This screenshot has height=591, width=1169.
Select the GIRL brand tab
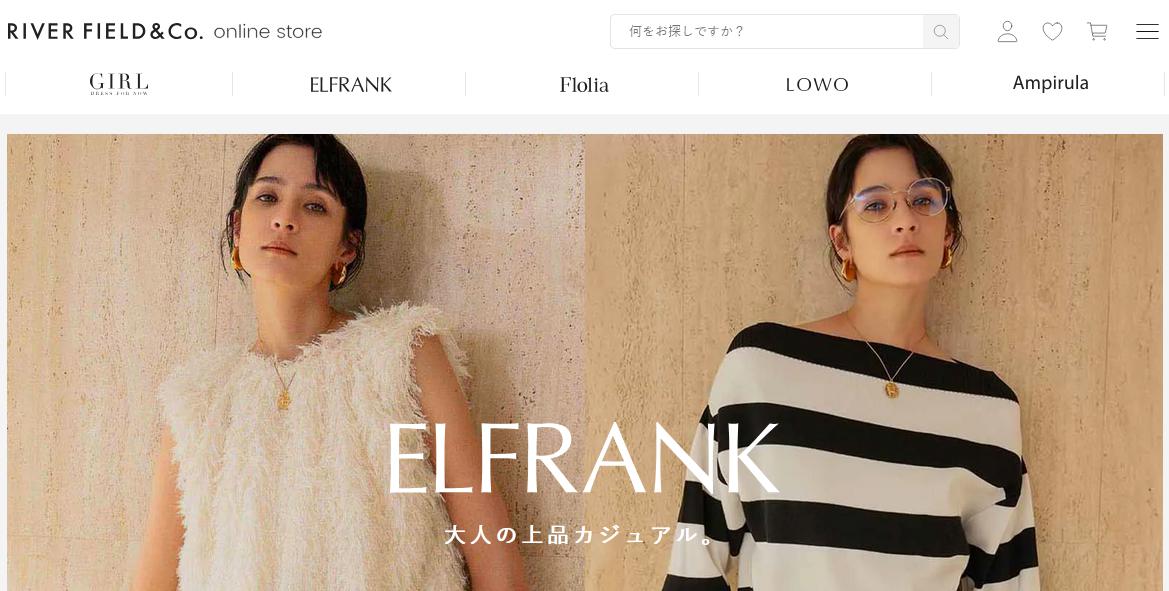pyautogui.click(x=119, y=84)
